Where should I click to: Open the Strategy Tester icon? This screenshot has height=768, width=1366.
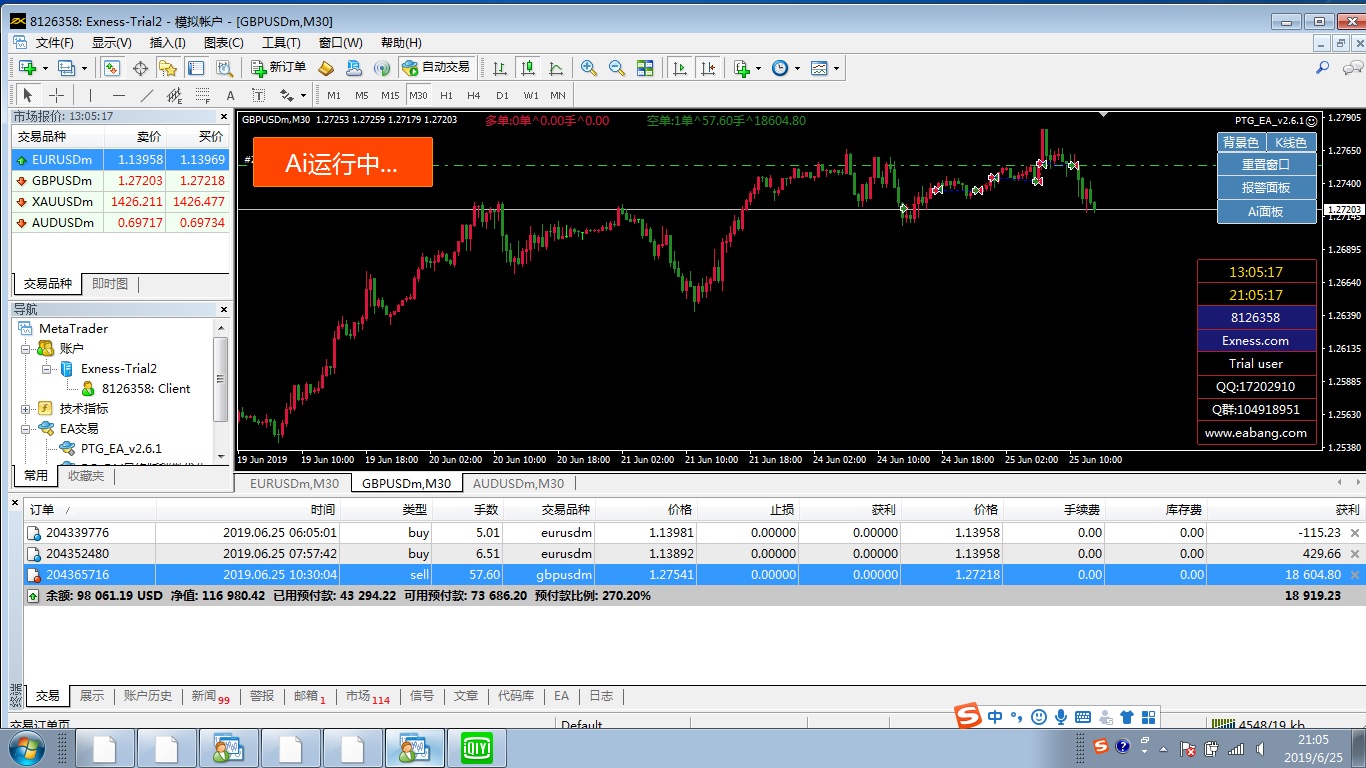coord(224,68)
